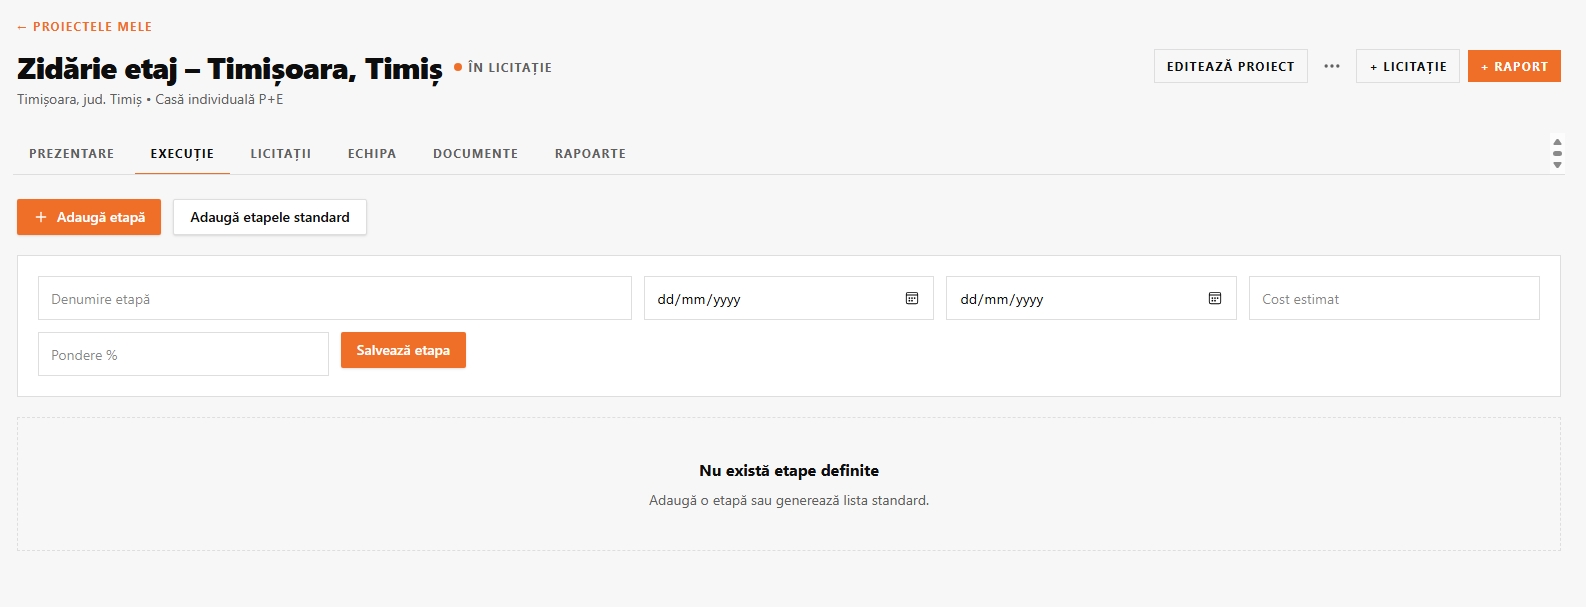Focus the Denumire etapă input field

click(x=335, y=298)
